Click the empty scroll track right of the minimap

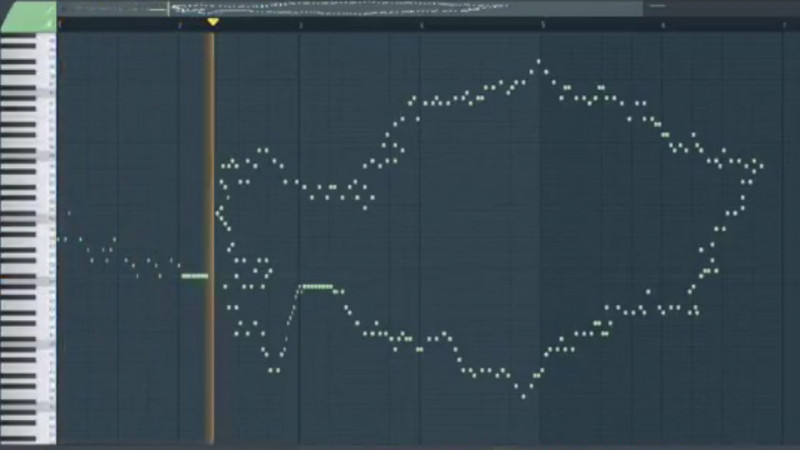[720, 8]
